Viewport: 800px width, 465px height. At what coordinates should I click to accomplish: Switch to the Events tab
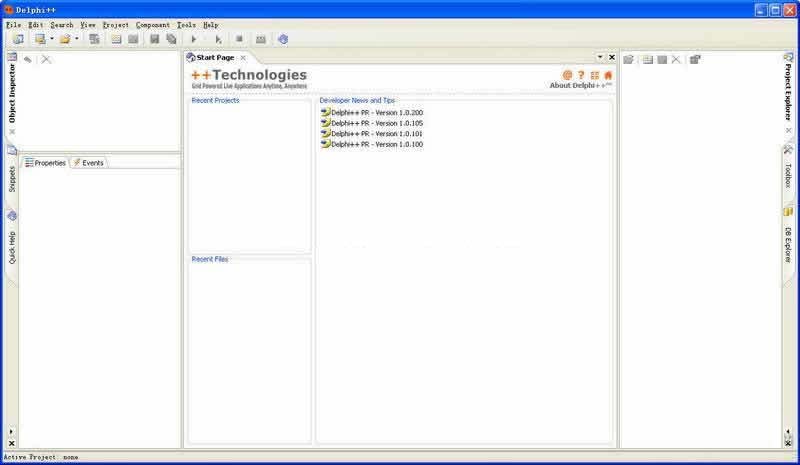point(88,163)
